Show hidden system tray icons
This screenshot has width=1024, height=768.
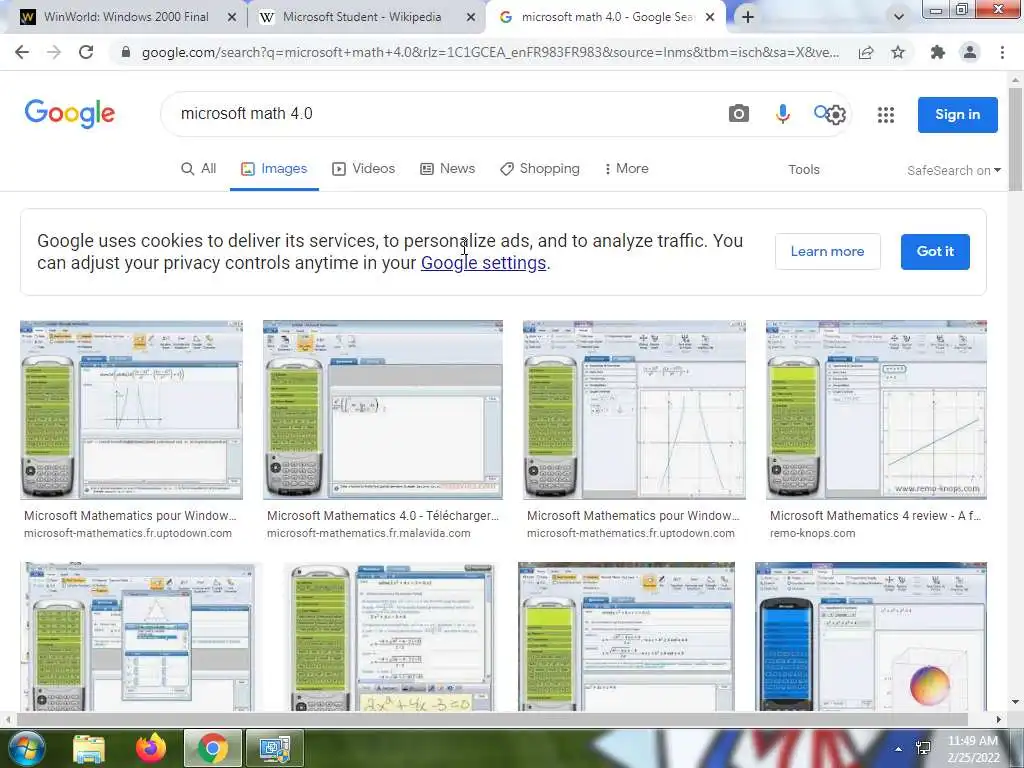coord(899,749)
